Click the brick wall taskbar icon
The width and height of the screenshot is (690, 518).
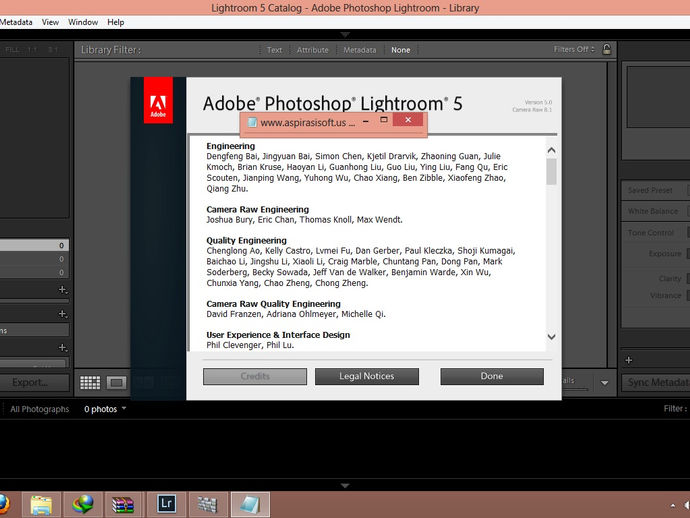[x=207, y=504]
